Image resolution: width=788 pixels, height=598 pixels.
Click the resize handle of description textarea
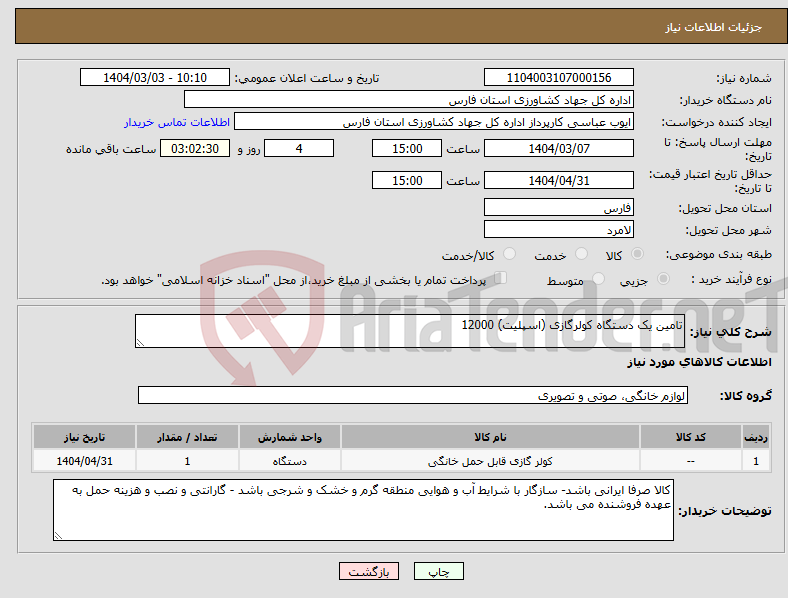(x=140, y=343)
